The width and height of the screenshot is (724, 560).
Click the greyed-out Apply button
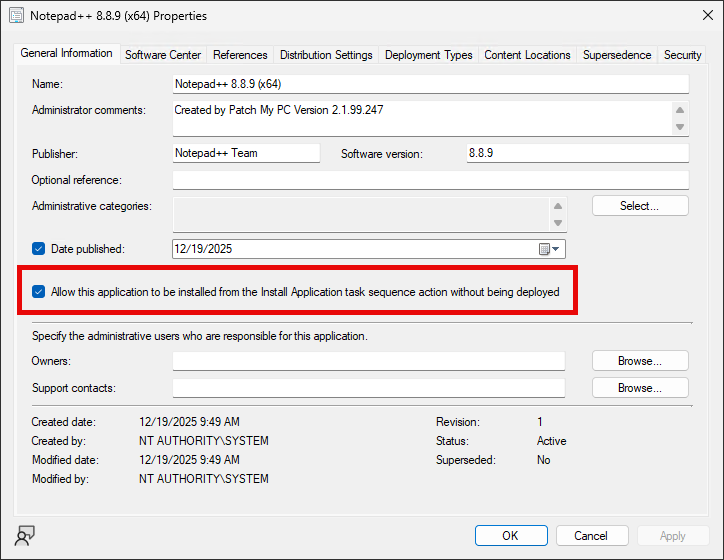pyautogui.click(x=673, y=536)
